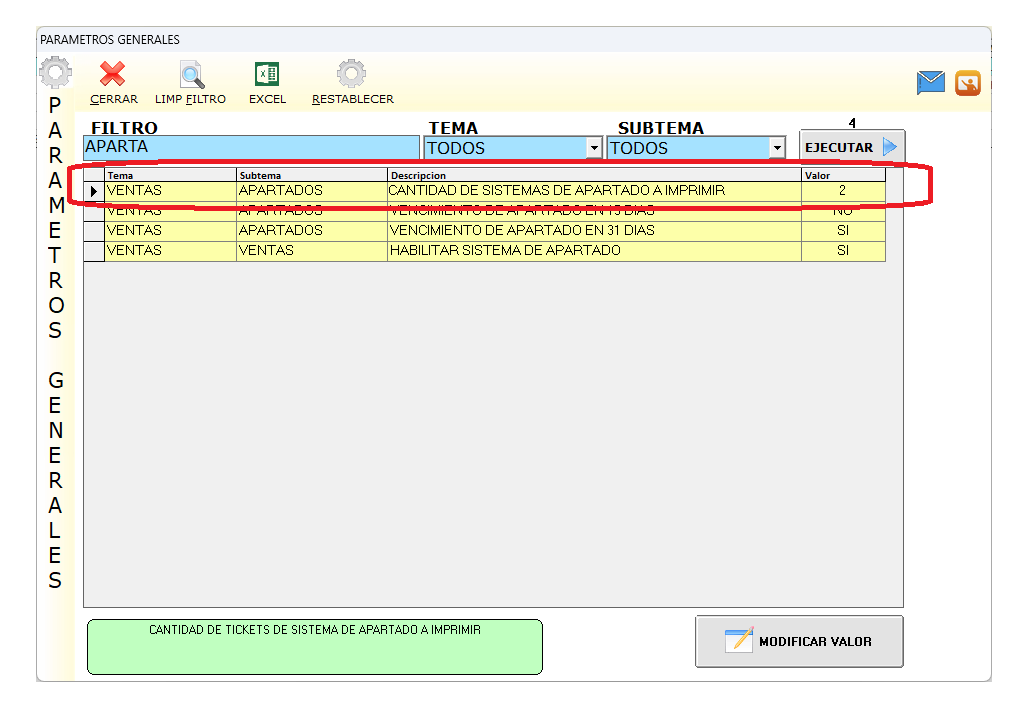The height and width of the screenshot is (706, 1018).
Task: Click the Valor cell showing 2
Action: 842,190
